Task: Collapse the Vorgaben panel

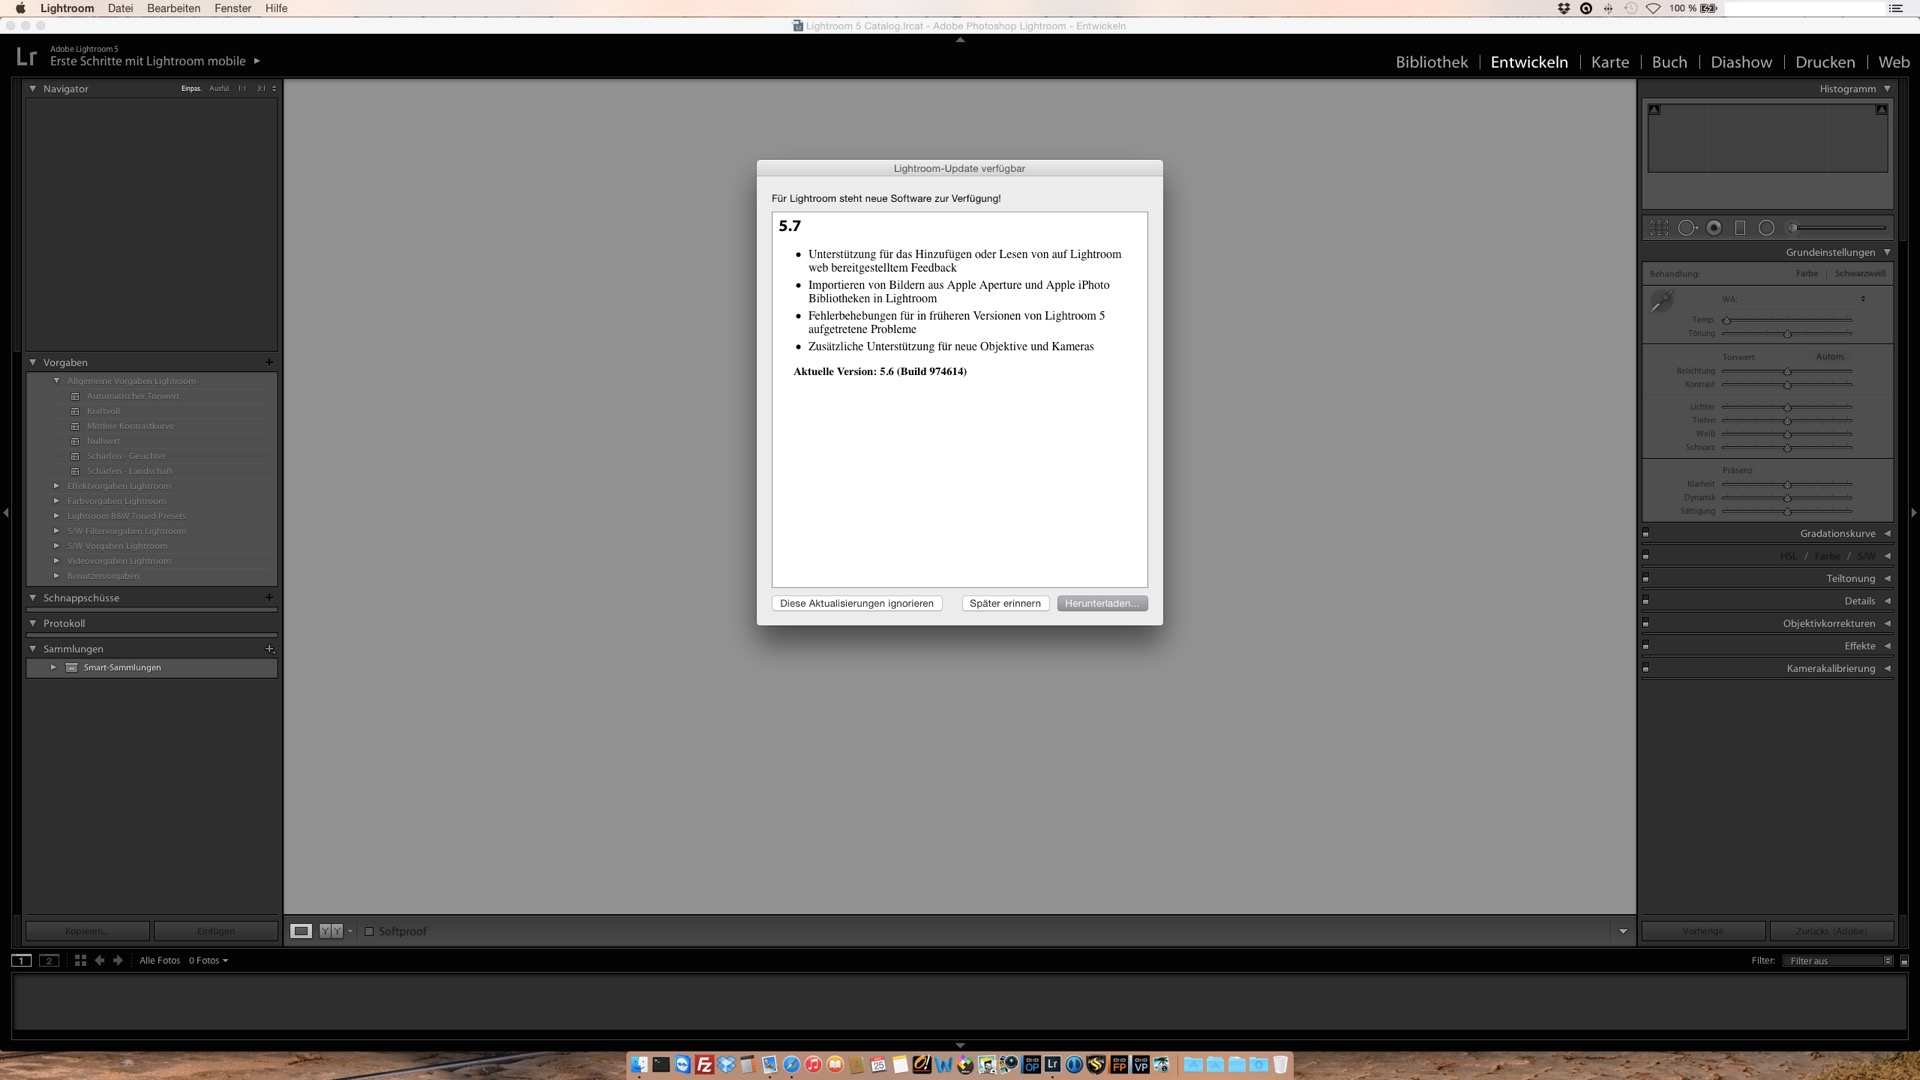Action: [x=33, y=362]
